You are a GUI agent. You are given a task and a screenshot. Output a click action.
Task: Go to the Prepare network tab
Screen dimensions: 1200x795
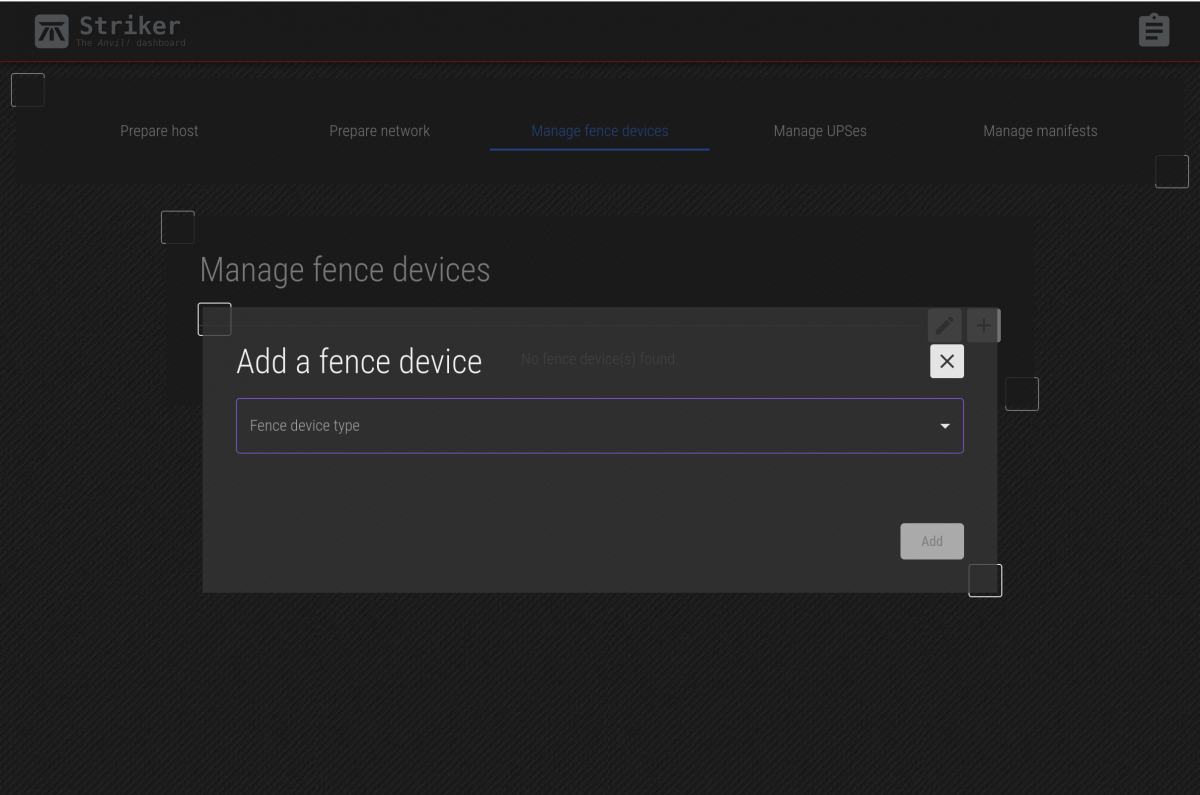[379, 131]
